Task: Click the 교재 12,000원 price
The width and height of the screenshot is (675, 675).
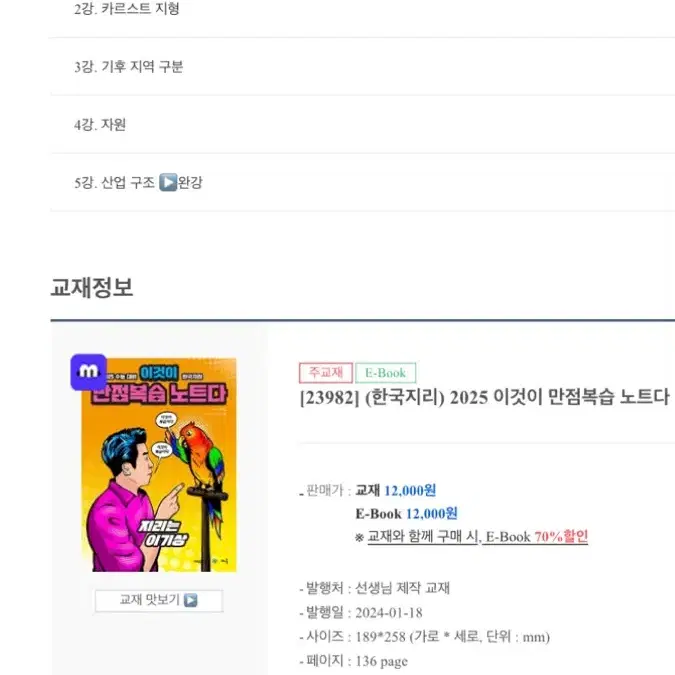Action: pos(396,490)
